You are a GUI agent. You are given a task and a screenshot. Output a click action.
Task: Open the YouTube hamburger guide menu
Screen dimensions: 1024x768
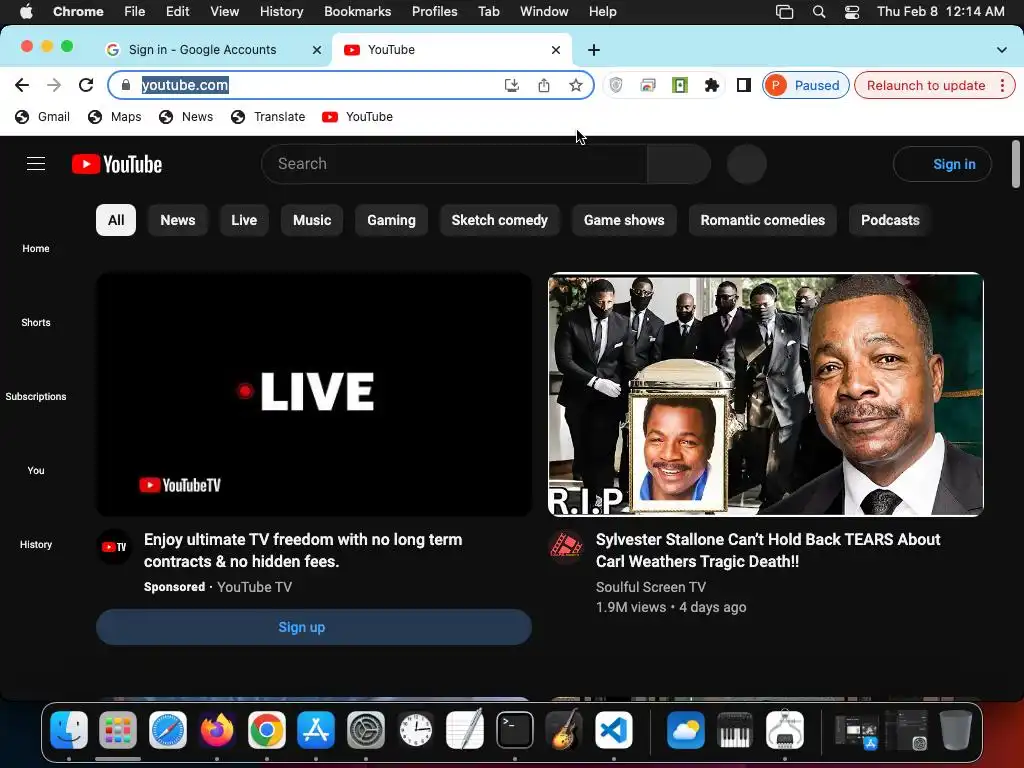(36, 164)
